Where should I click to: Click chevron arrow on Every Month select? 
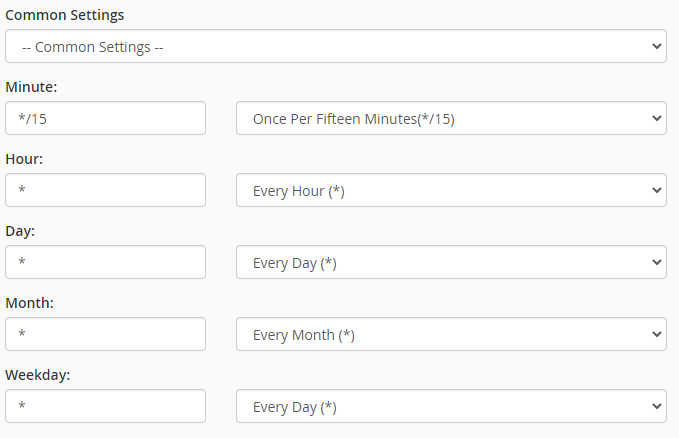pos(656,334)
